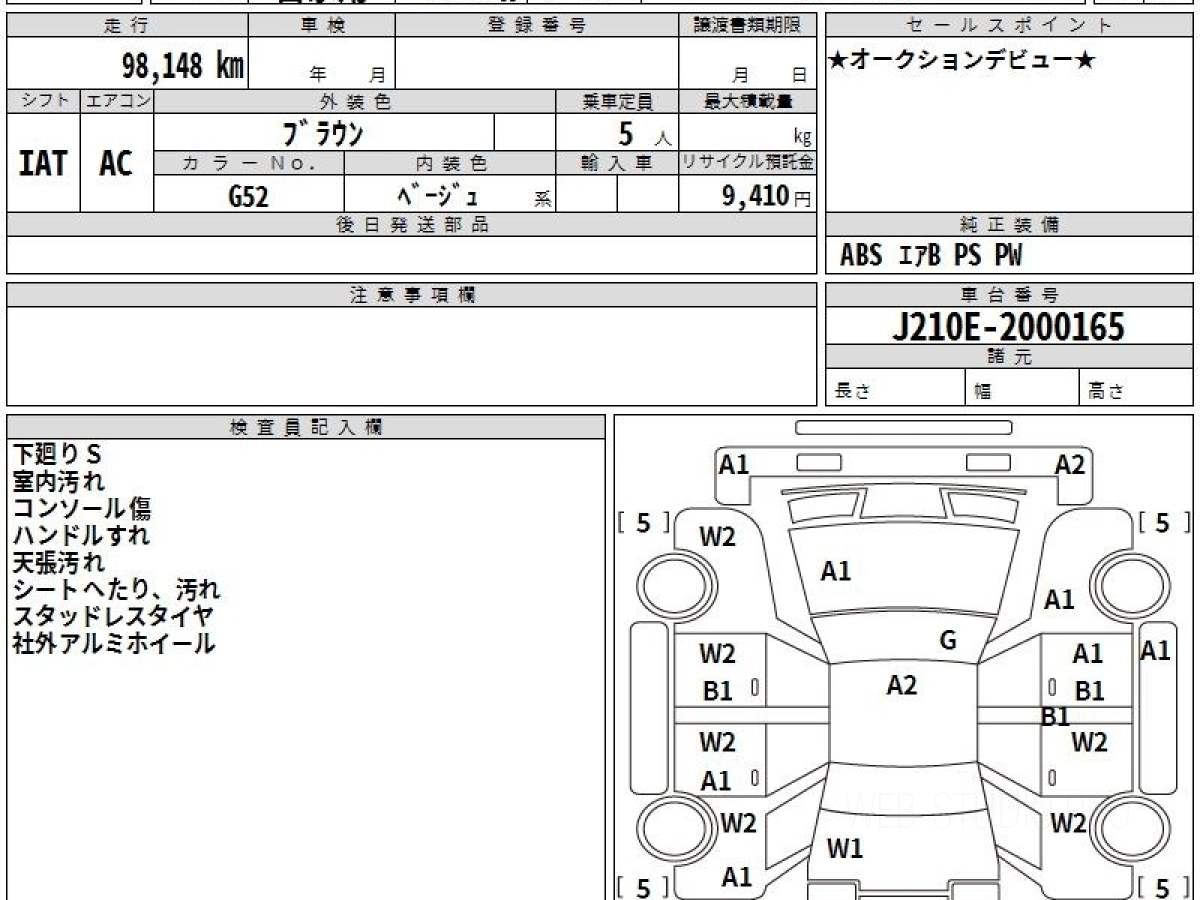Select the 高さ dimension label
Image resolution: width=1200 pixels, height=900 pixels.
[x=1106, y=392]
